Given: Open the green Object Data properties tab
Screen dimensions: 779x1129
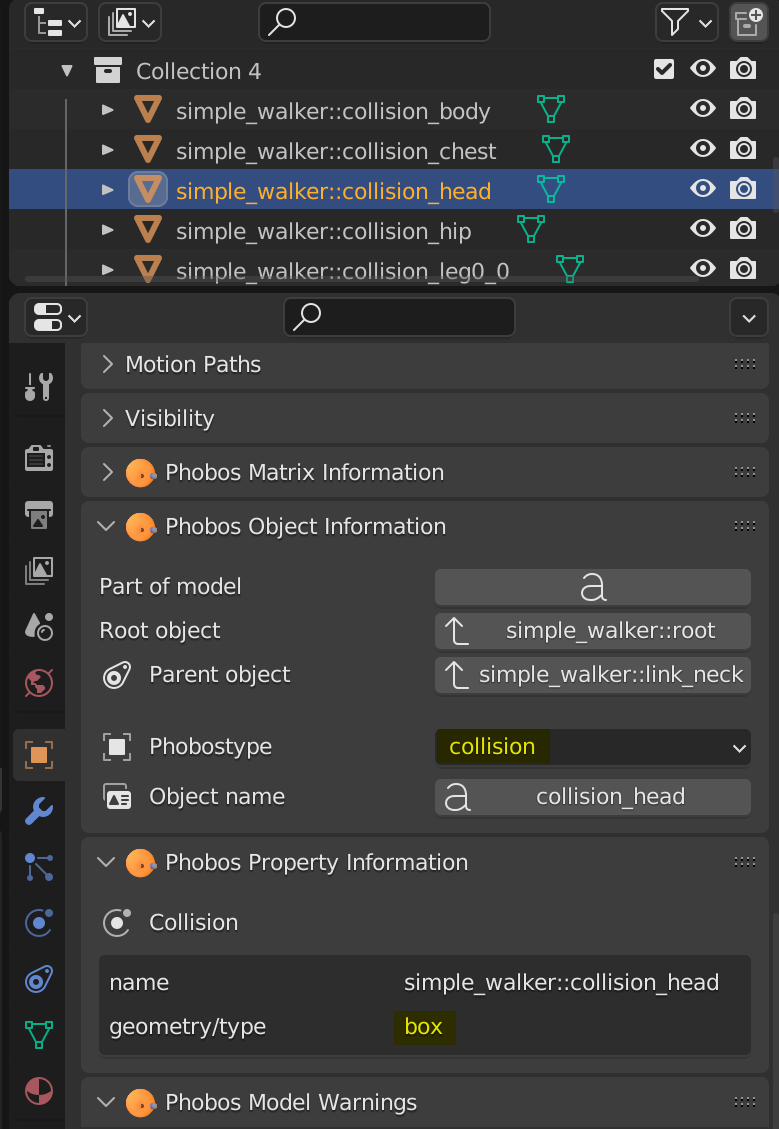Looking at the screenshot, I should [38, 1034].
